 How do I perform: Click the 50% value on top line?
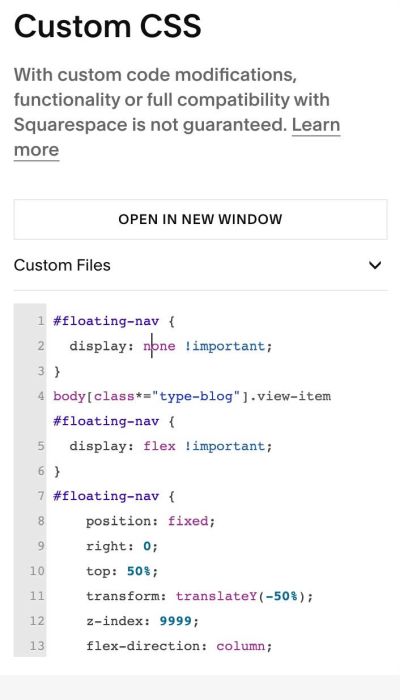coord(139,571)
